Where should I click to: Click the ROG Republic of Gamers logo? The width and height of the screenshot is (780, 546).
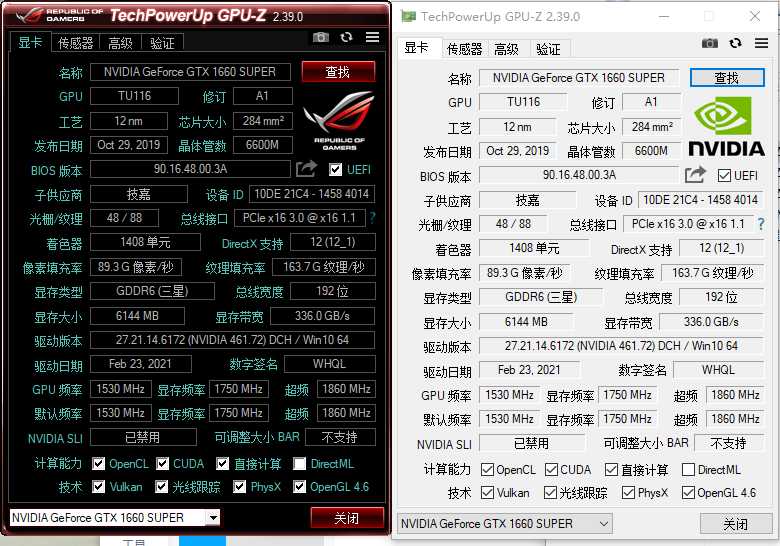click(x=339, y=120)
